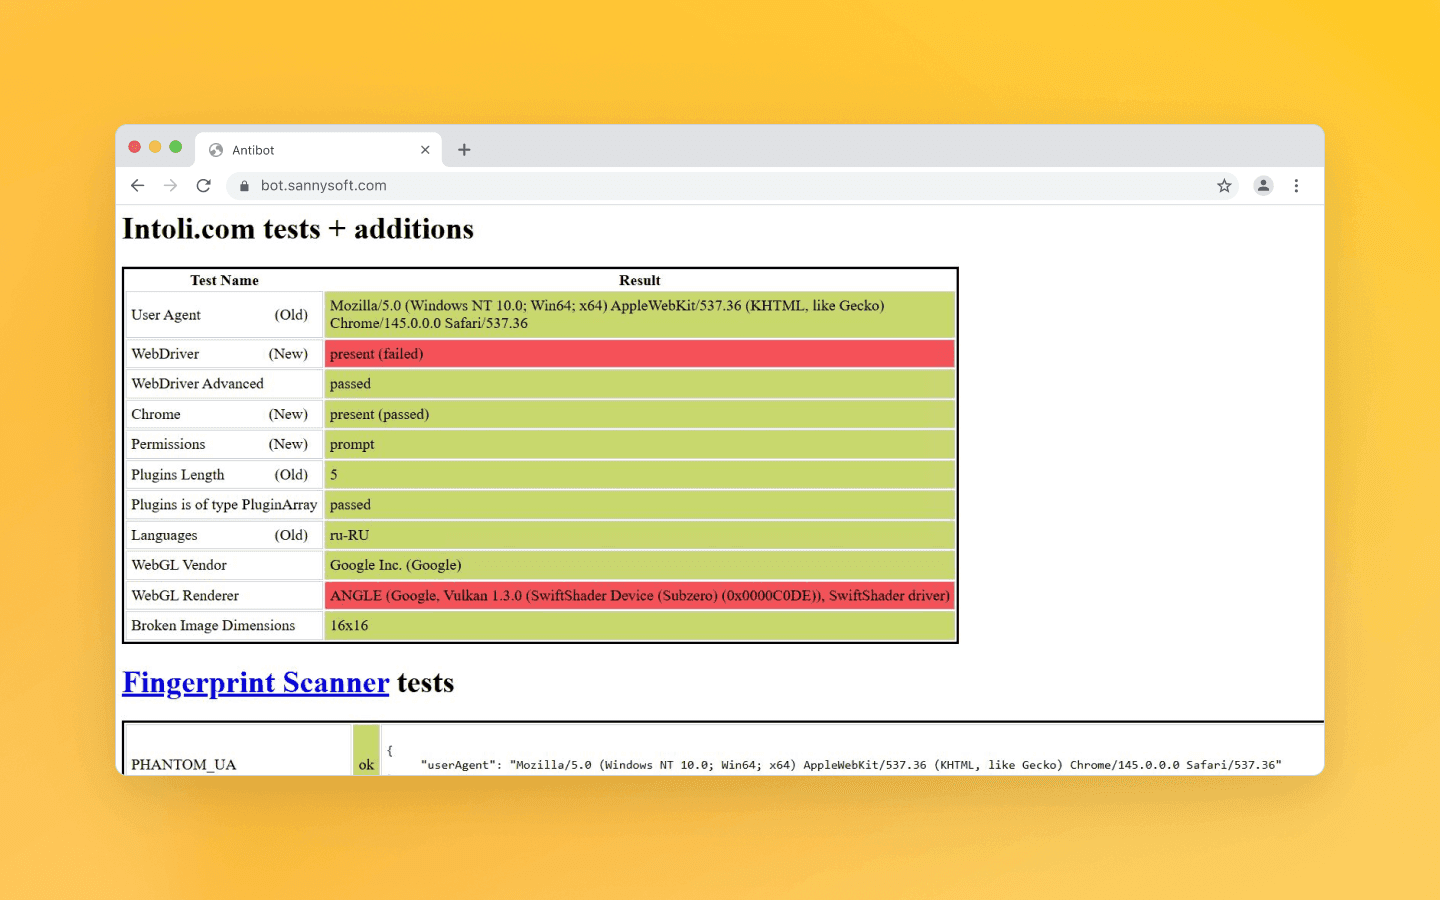Open a new tab with plus button
Screen dimensions: 1440x900
point(464,150)
